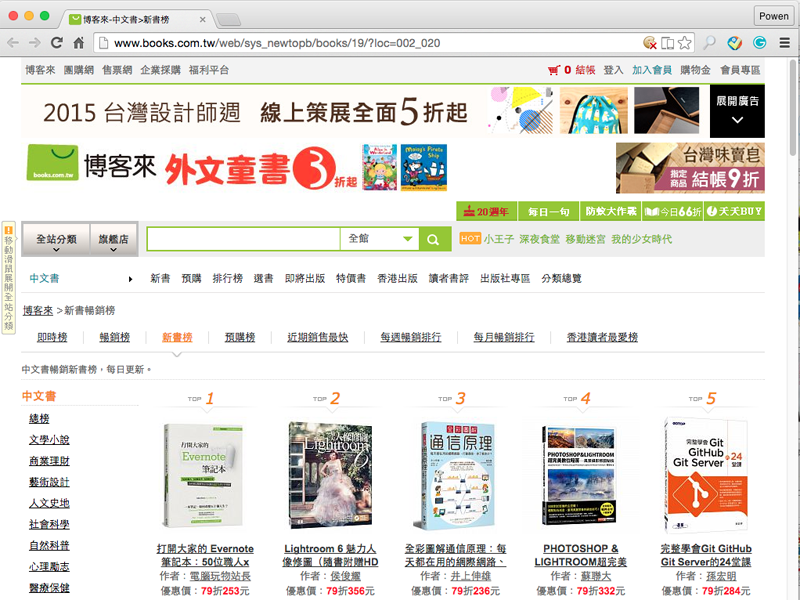
Task: Go back with the browser back arrow
Action: 13,43
